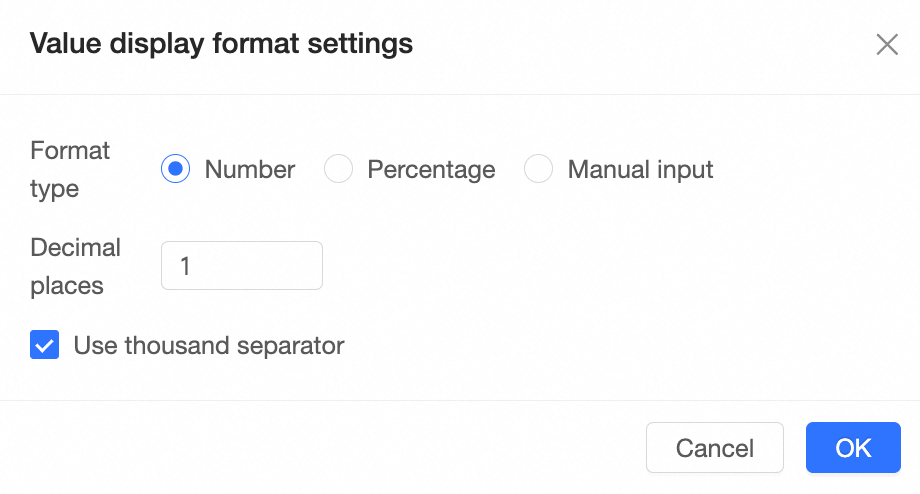
Task: Click the "Format type" field label
Action: point(70,170)
